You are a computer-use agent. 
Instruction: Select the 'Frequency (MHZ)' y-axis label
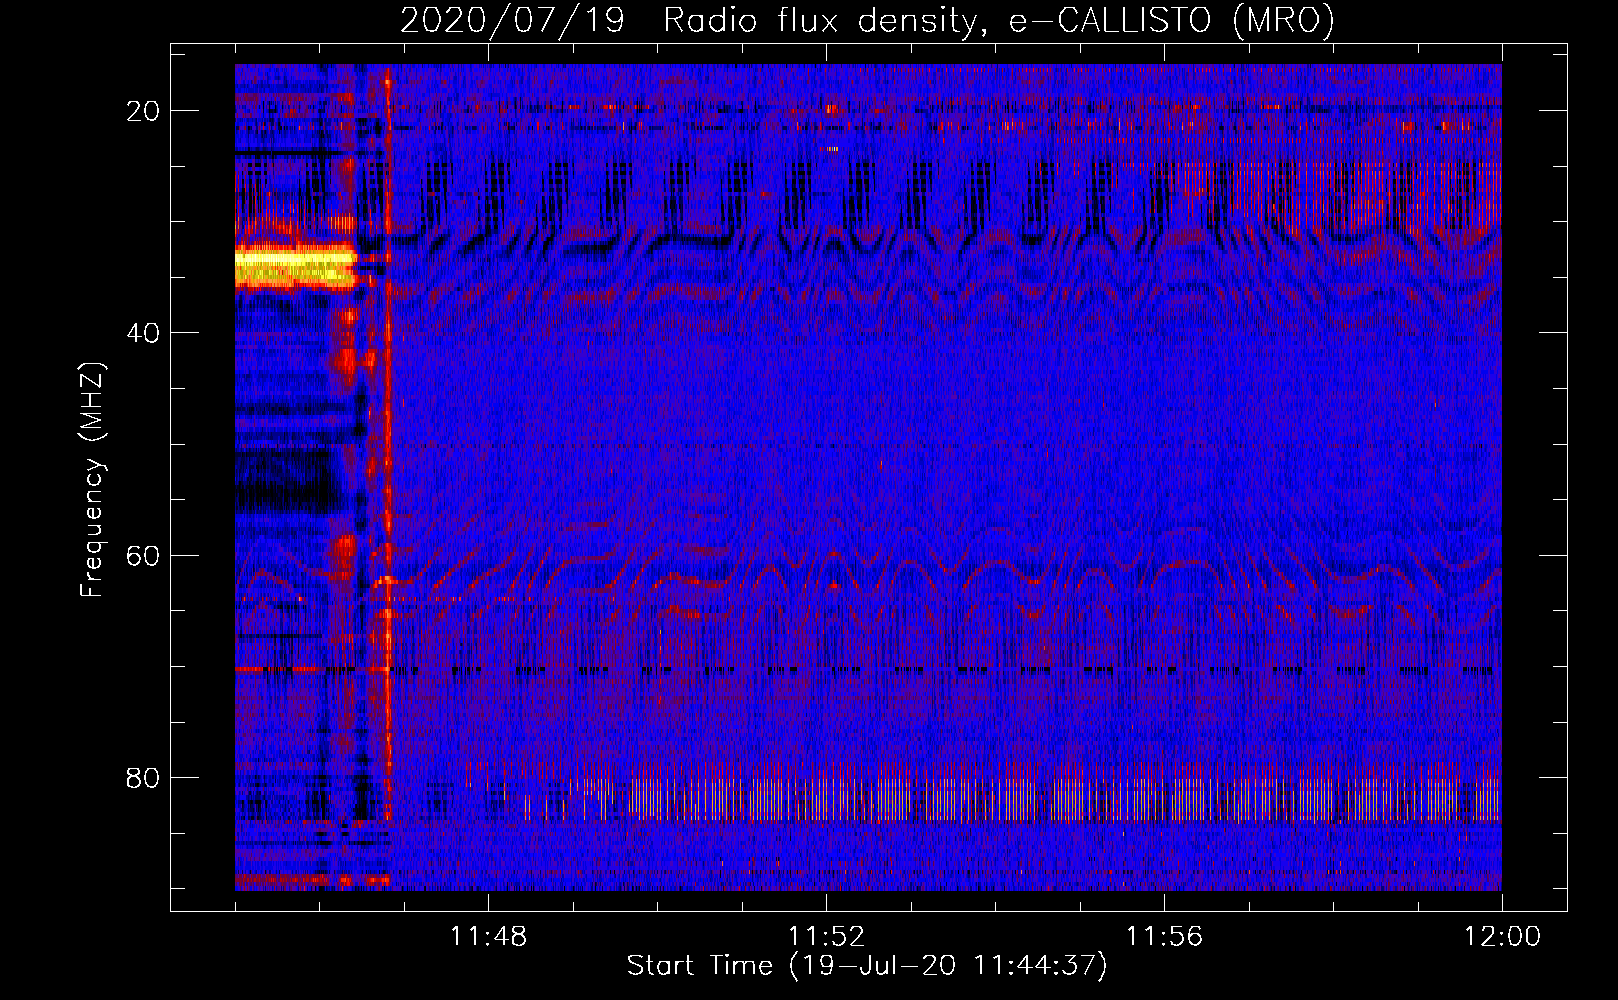coord(92,480)
